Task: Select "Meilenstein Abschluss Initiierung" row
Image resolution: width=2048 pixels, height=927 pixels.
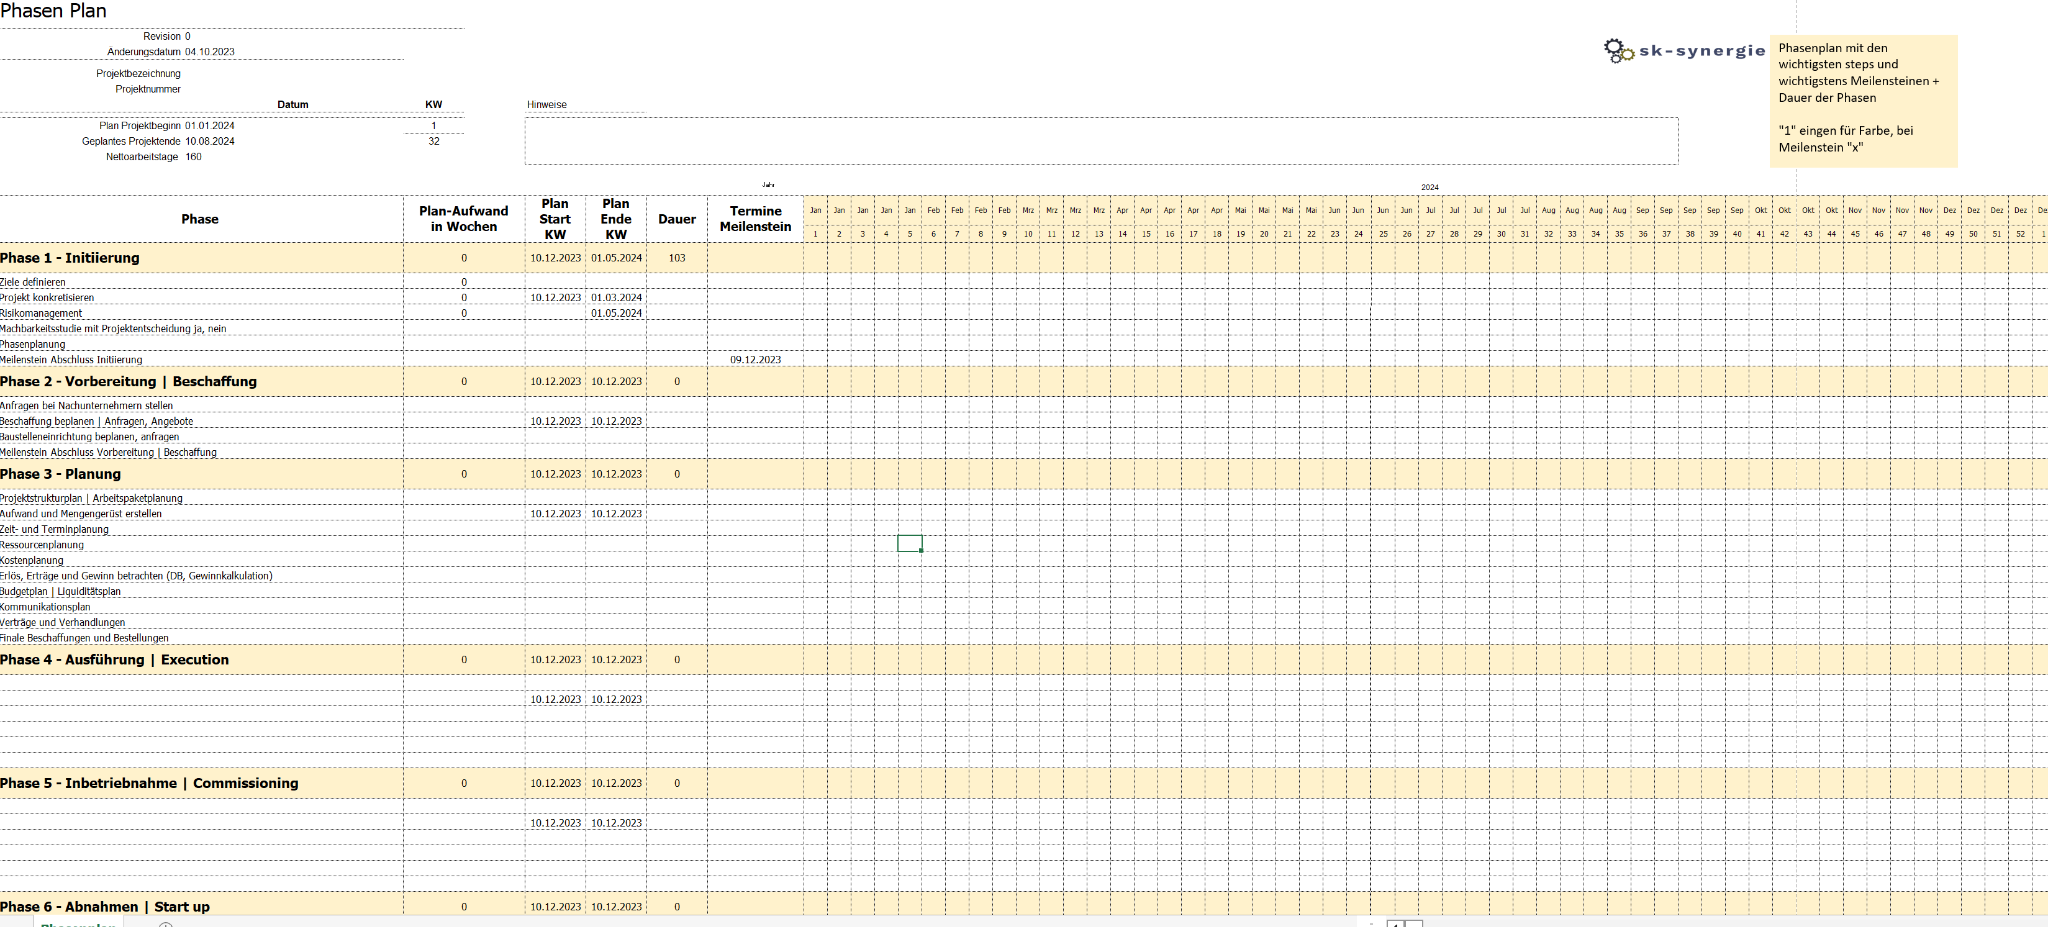Action: click(x=71, y=360)
